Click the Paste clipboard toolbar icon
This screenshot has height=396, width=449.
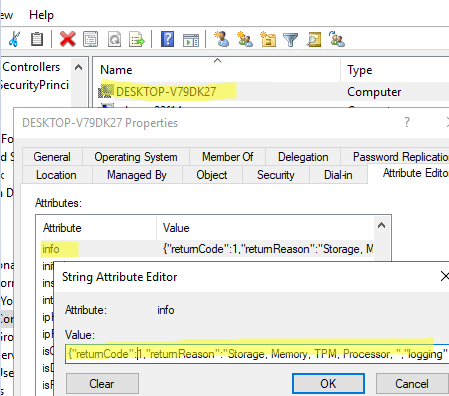37,39
